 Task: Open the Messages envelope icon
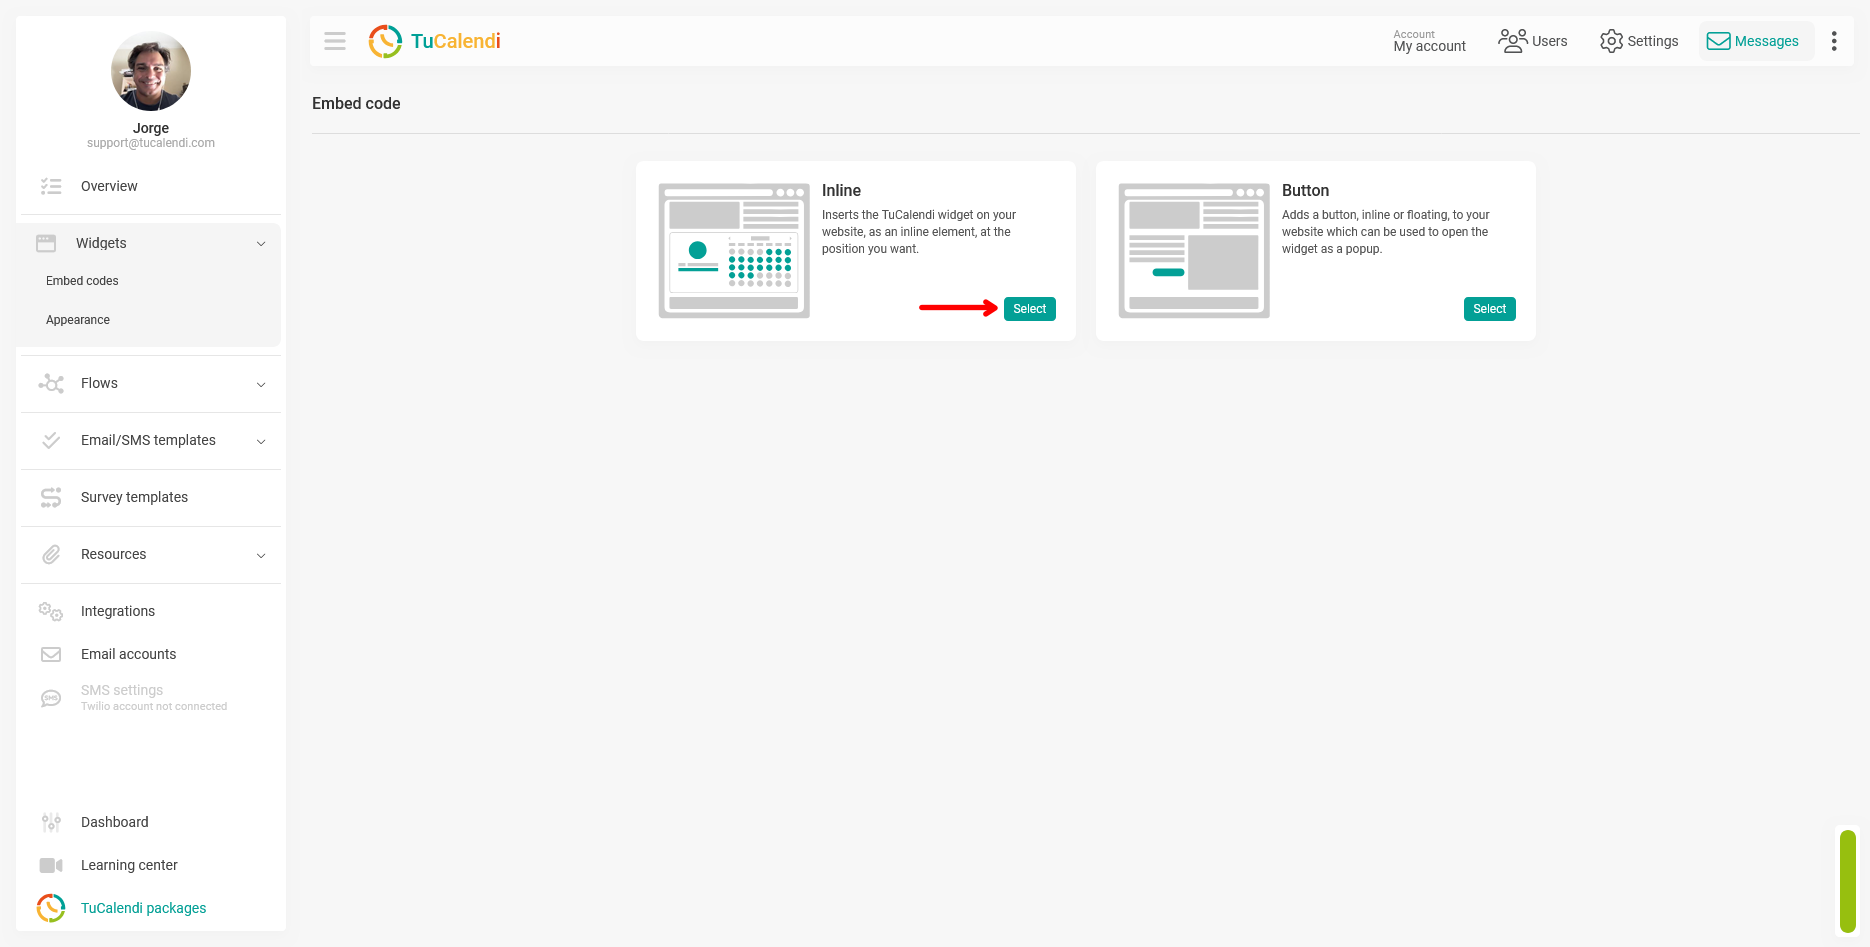point(1718,41)
